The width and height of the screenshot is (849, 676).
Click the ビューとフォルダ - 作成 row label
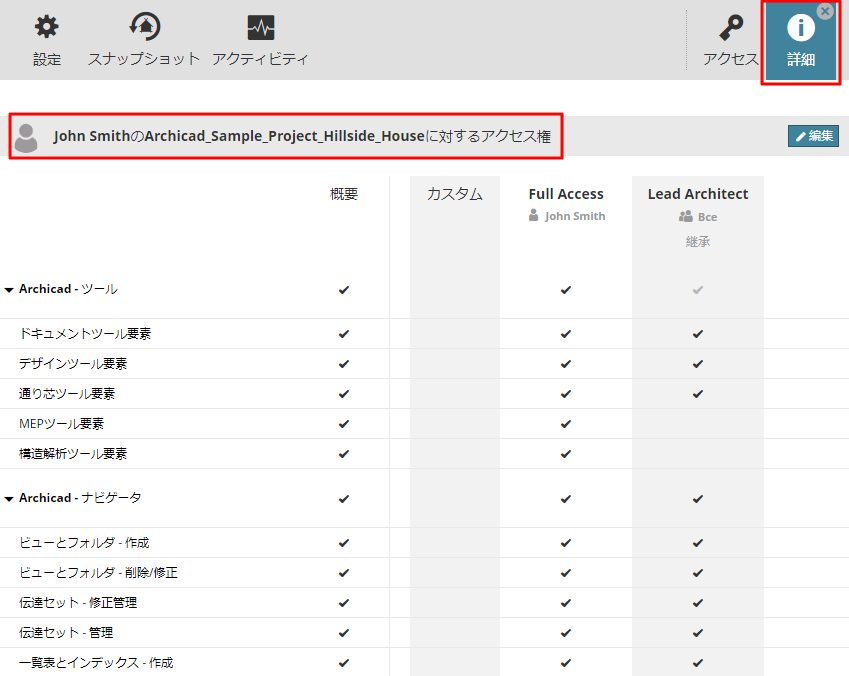[x=84, y=543]
